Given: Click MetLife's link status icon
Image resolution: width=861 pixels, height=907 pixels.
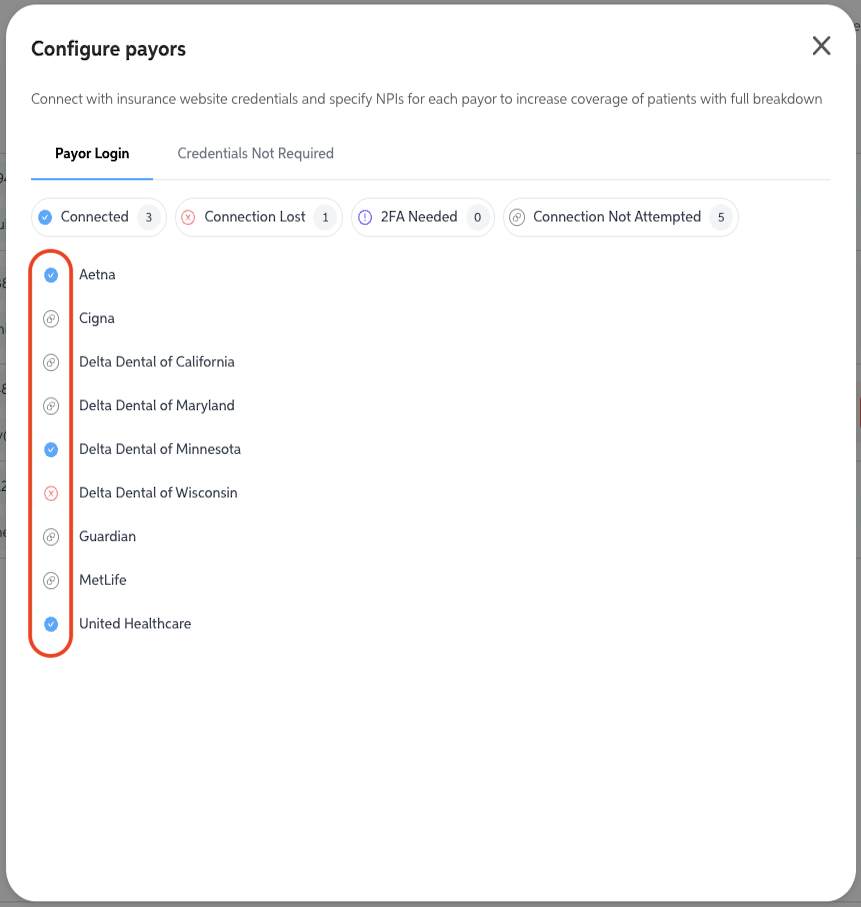Looking at the screenshot, I should [x=51, y=580].
